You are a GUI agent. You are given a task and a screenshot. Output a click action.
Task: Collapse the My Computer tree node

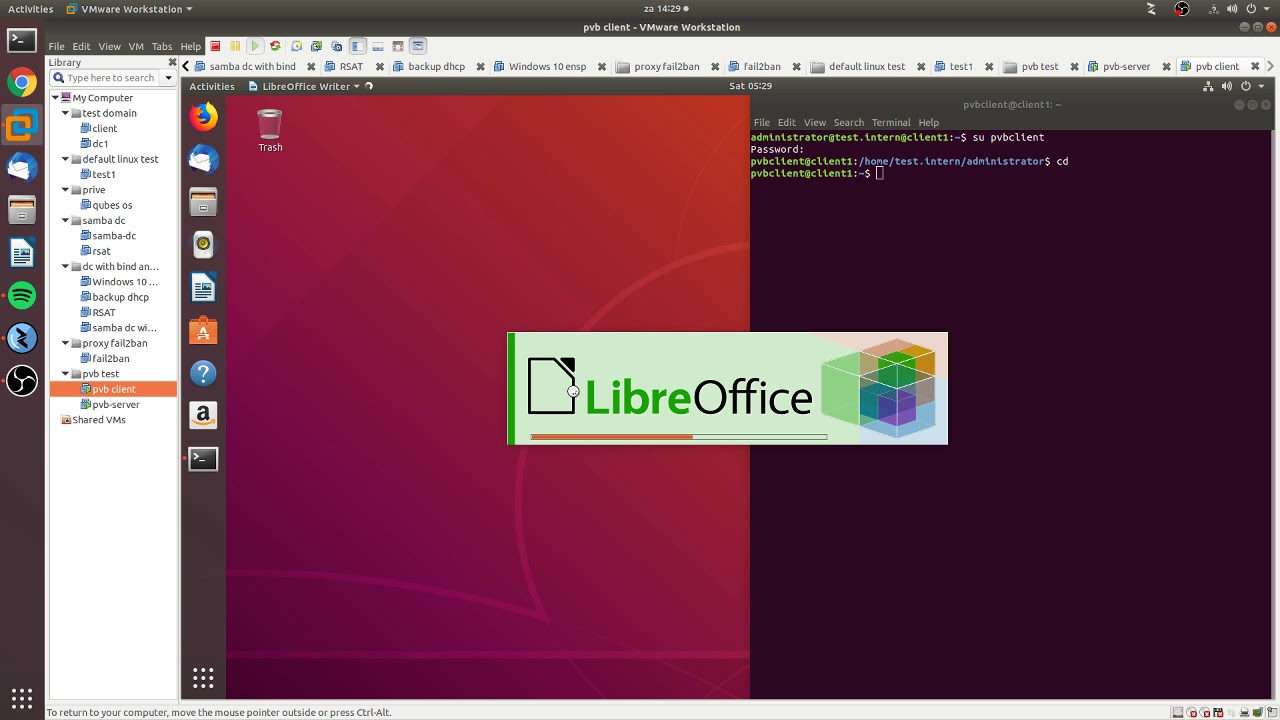point(55,98)
